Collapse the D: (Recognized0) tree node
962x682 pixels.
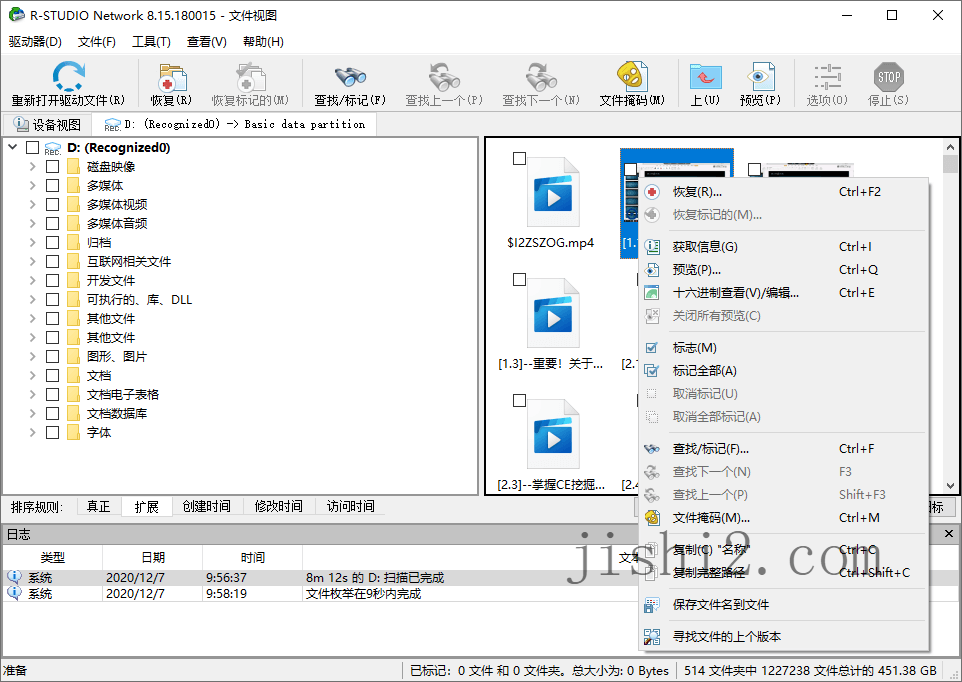[13, 147]
